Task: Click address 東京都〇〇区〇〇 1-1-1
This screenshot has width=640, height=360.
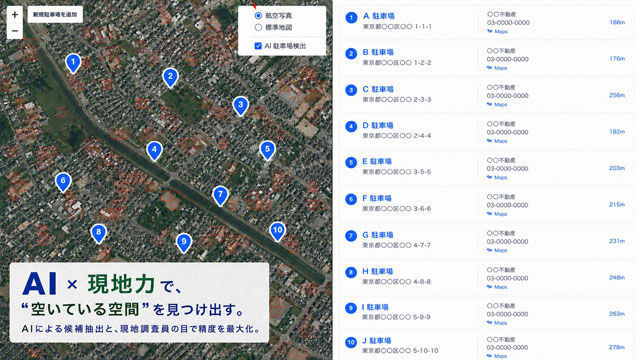Action: [x=397, y=27]
